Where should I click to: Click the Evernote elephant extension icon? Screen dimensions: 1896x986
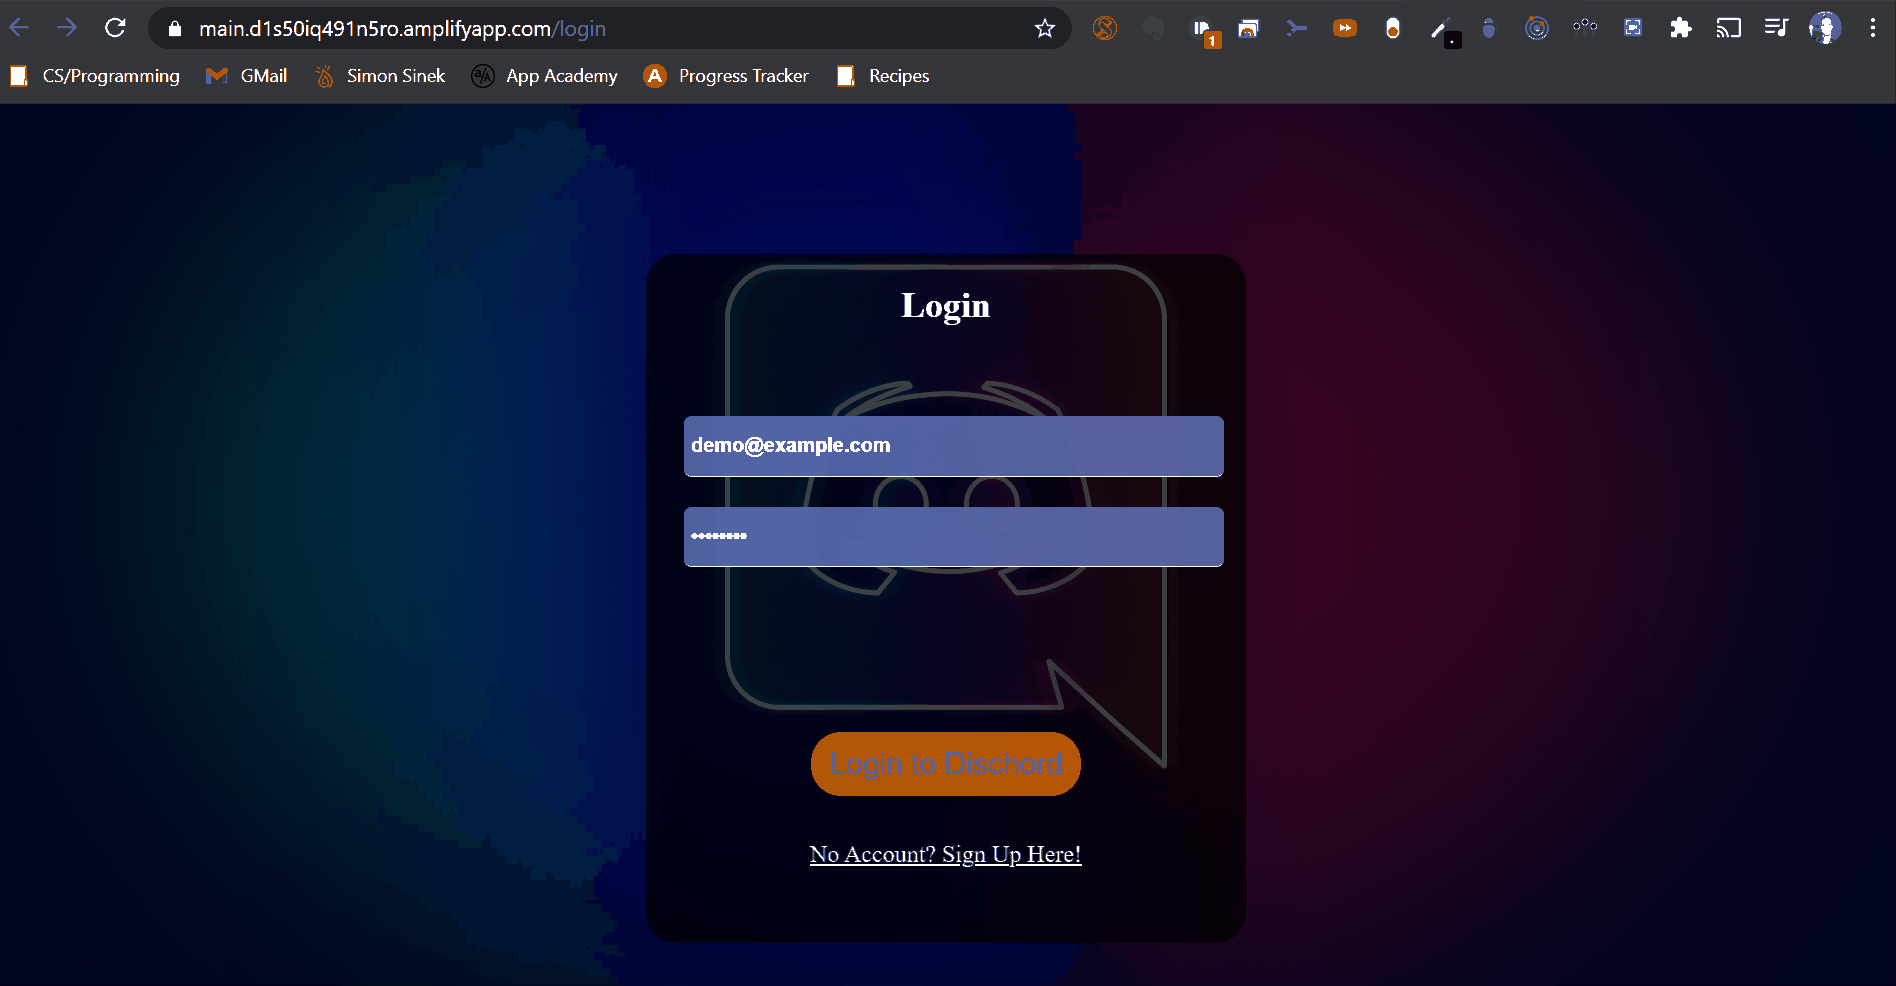tap(1153, 28)
